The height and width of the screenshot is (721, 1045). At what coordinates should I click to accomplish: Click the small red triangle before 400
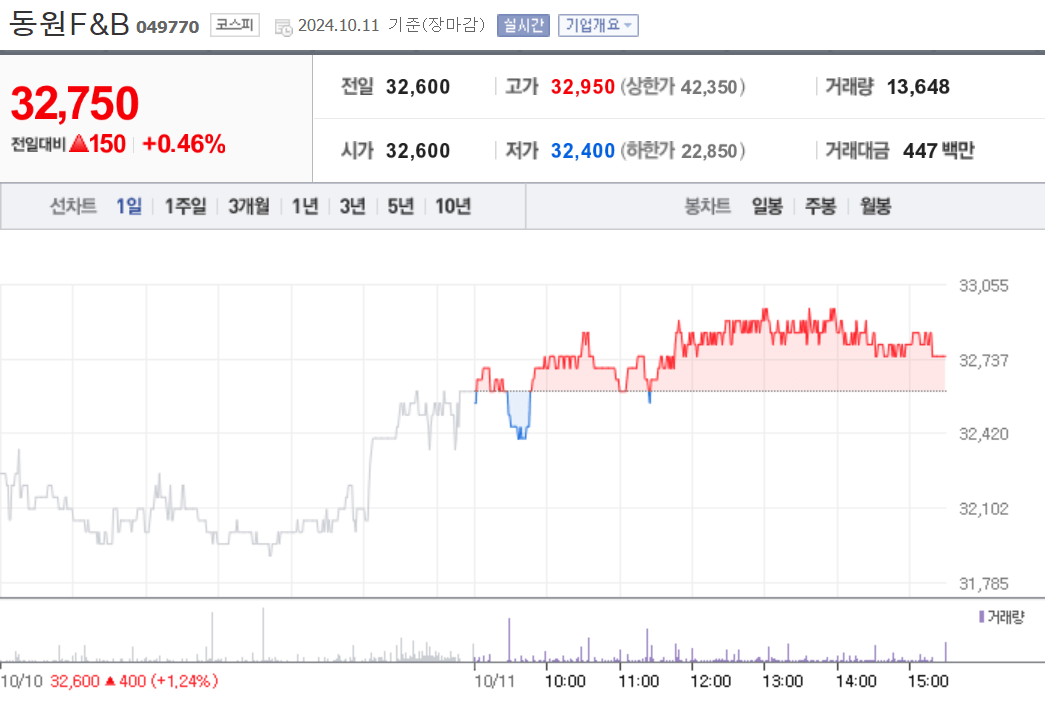click(x=111, y=681)
